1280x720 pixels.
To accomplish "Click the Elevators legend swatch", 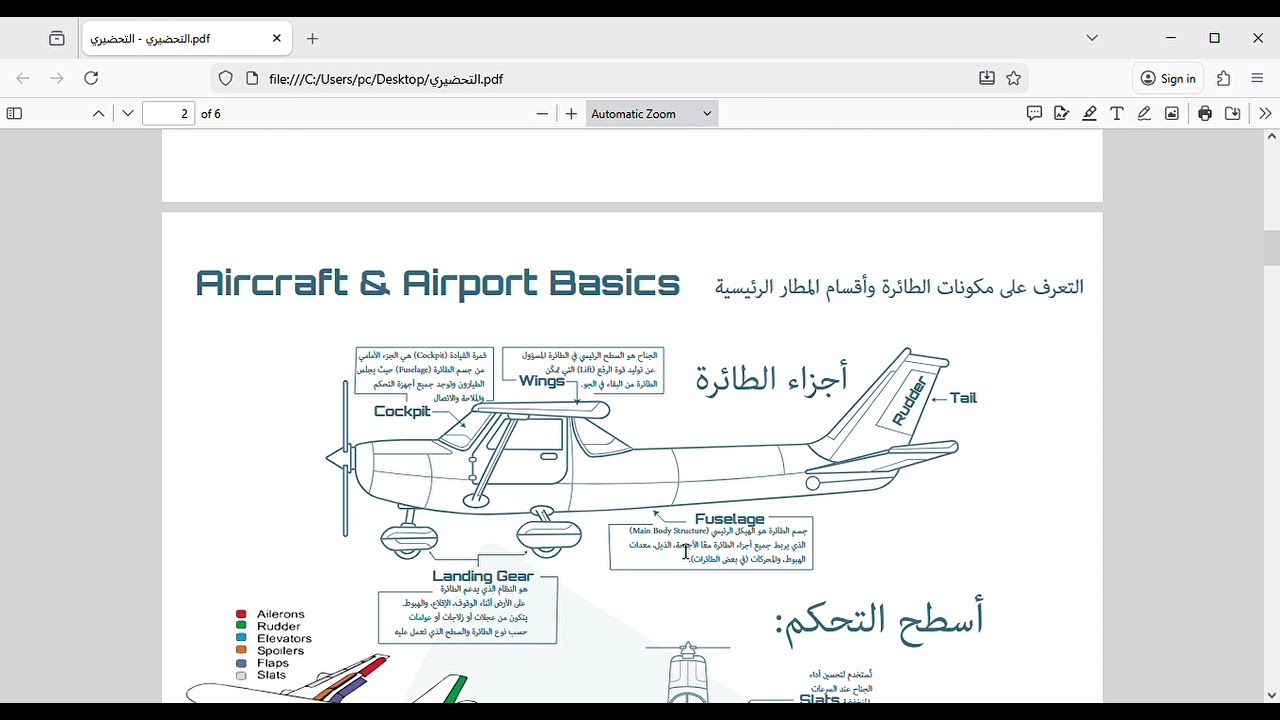I will point(241,638).
